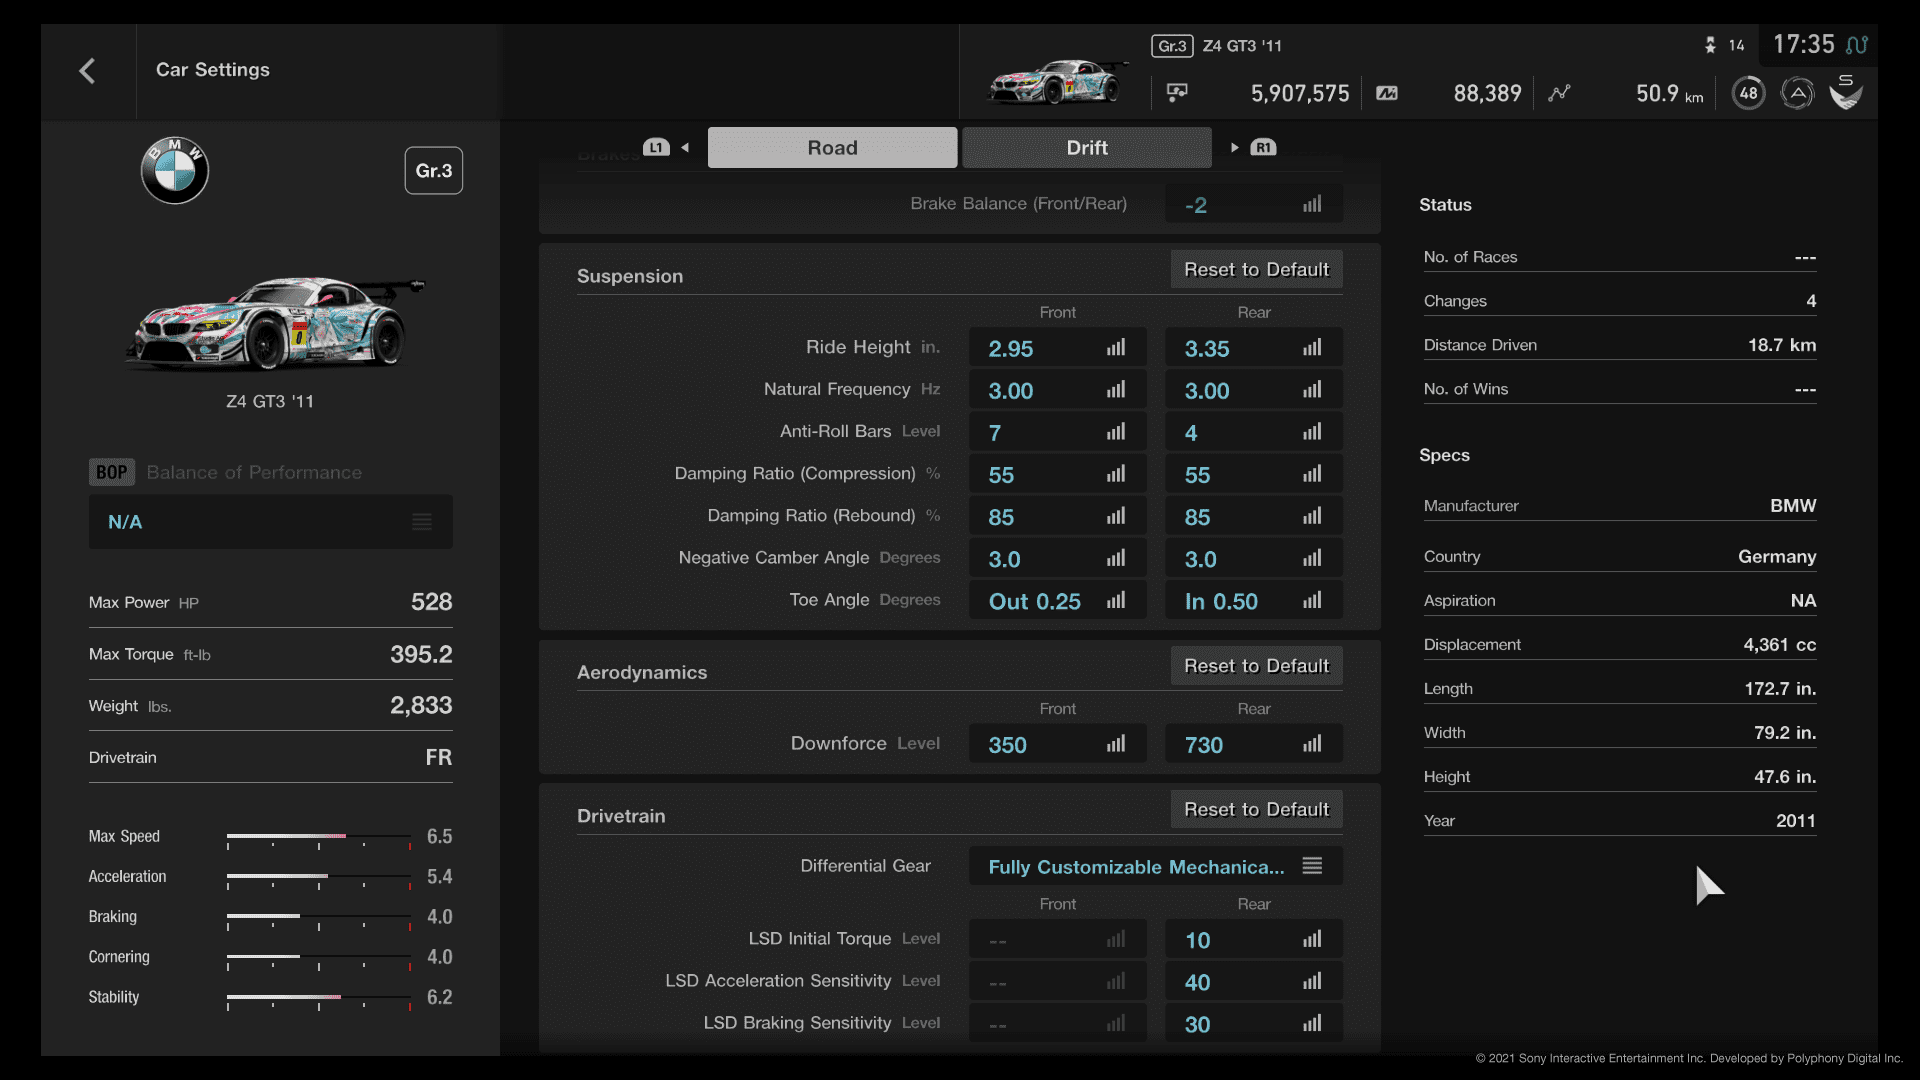Open adjuster bars for rear LSD Initial Torque
Image resolution: width=1920 pixels, height=1080 pixels.
(1312, 939)
